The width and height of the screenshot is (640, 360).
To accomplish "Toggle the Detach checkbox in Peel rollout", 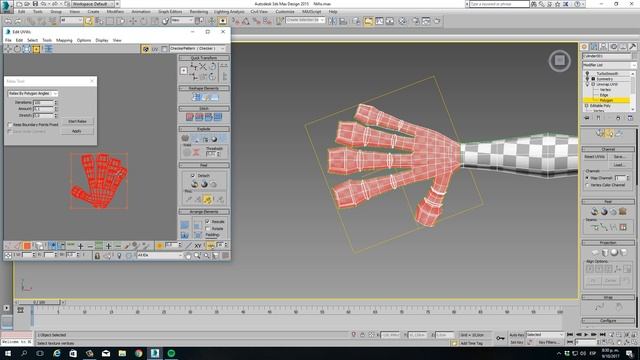I will [193, 176].
